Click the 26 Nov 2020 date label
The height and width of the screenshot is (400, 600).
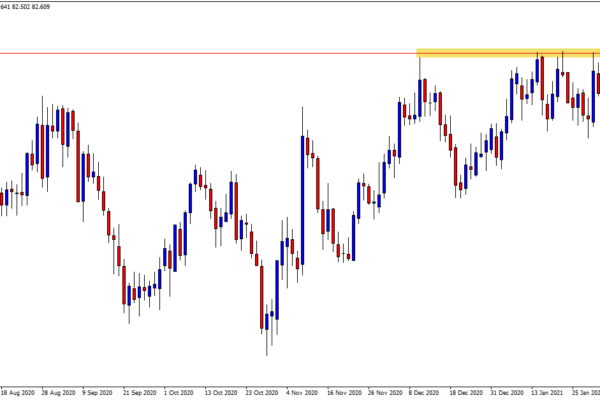pos(386,393)
